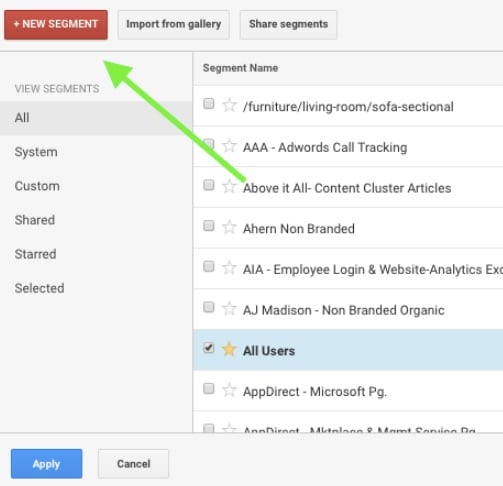This screenshot has height=486, width=503.
Task: Check the AppDirect - Microsoft Pg. checkbox
Action: [209, 388]
